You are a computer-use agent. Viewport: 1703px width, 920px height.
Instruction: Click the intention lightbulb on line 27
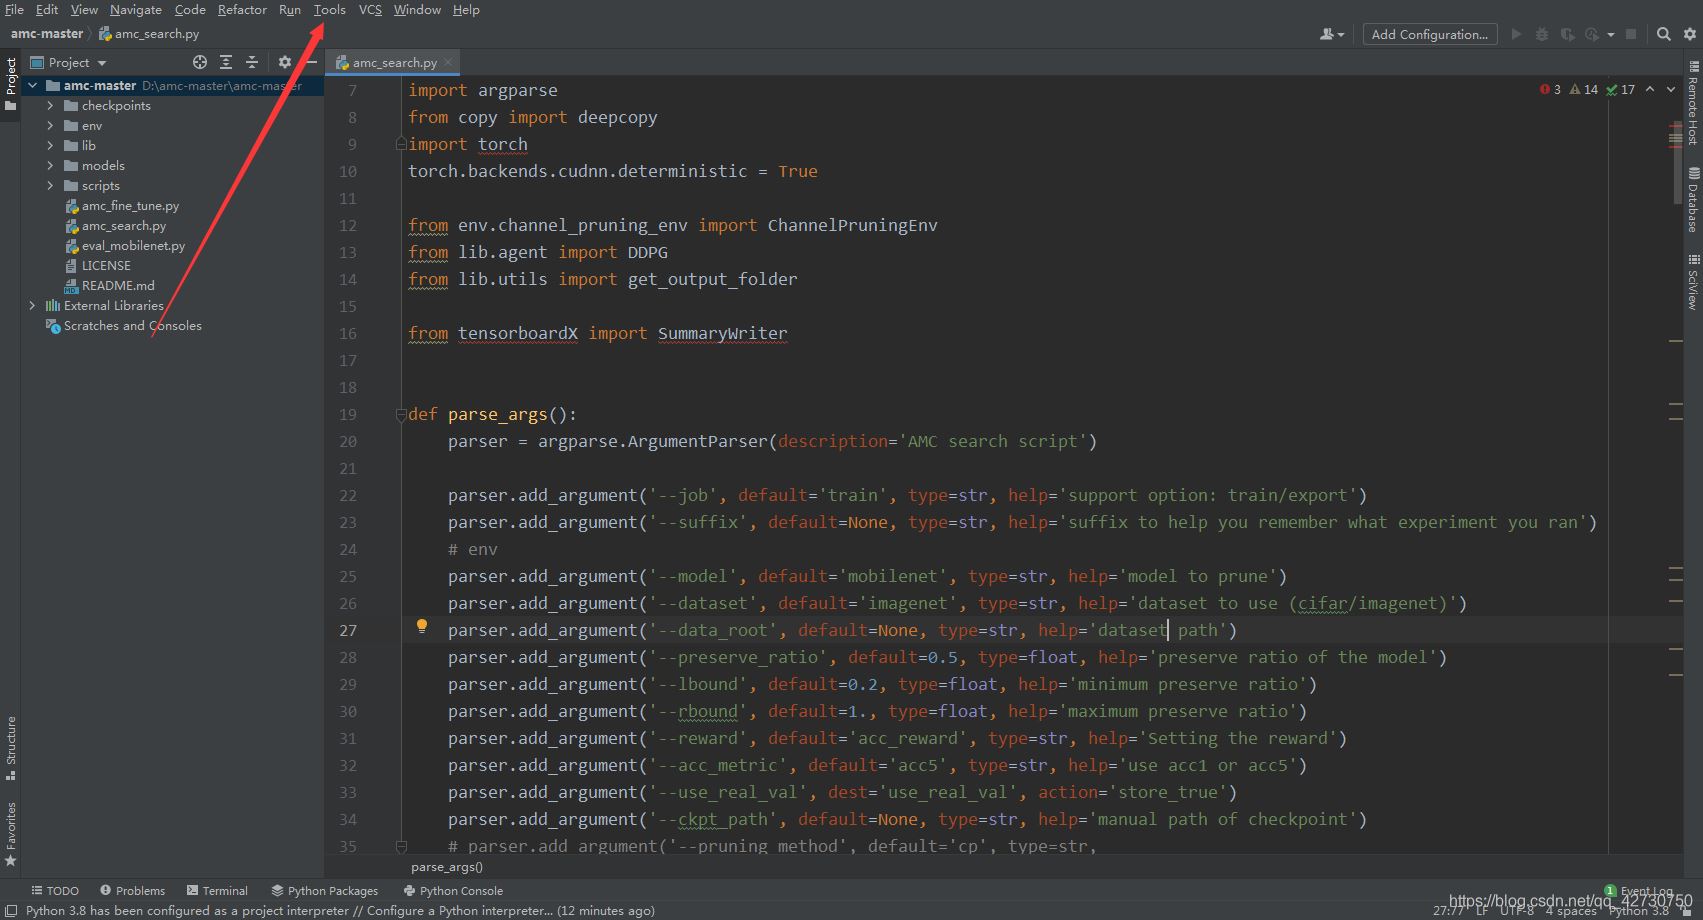click(422, 626)
